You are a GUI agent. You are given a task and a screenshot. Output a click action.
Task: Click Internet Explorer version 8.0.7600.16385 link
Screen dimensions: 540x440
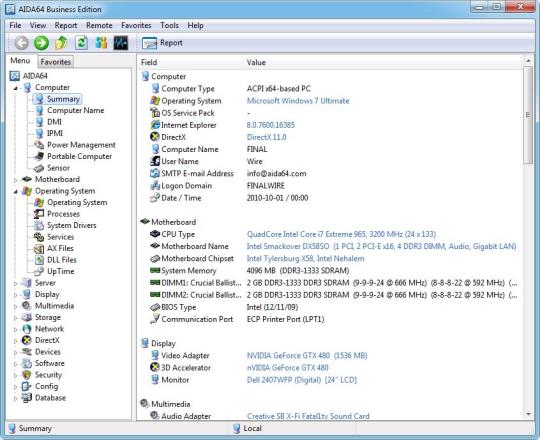pos(271,125)
